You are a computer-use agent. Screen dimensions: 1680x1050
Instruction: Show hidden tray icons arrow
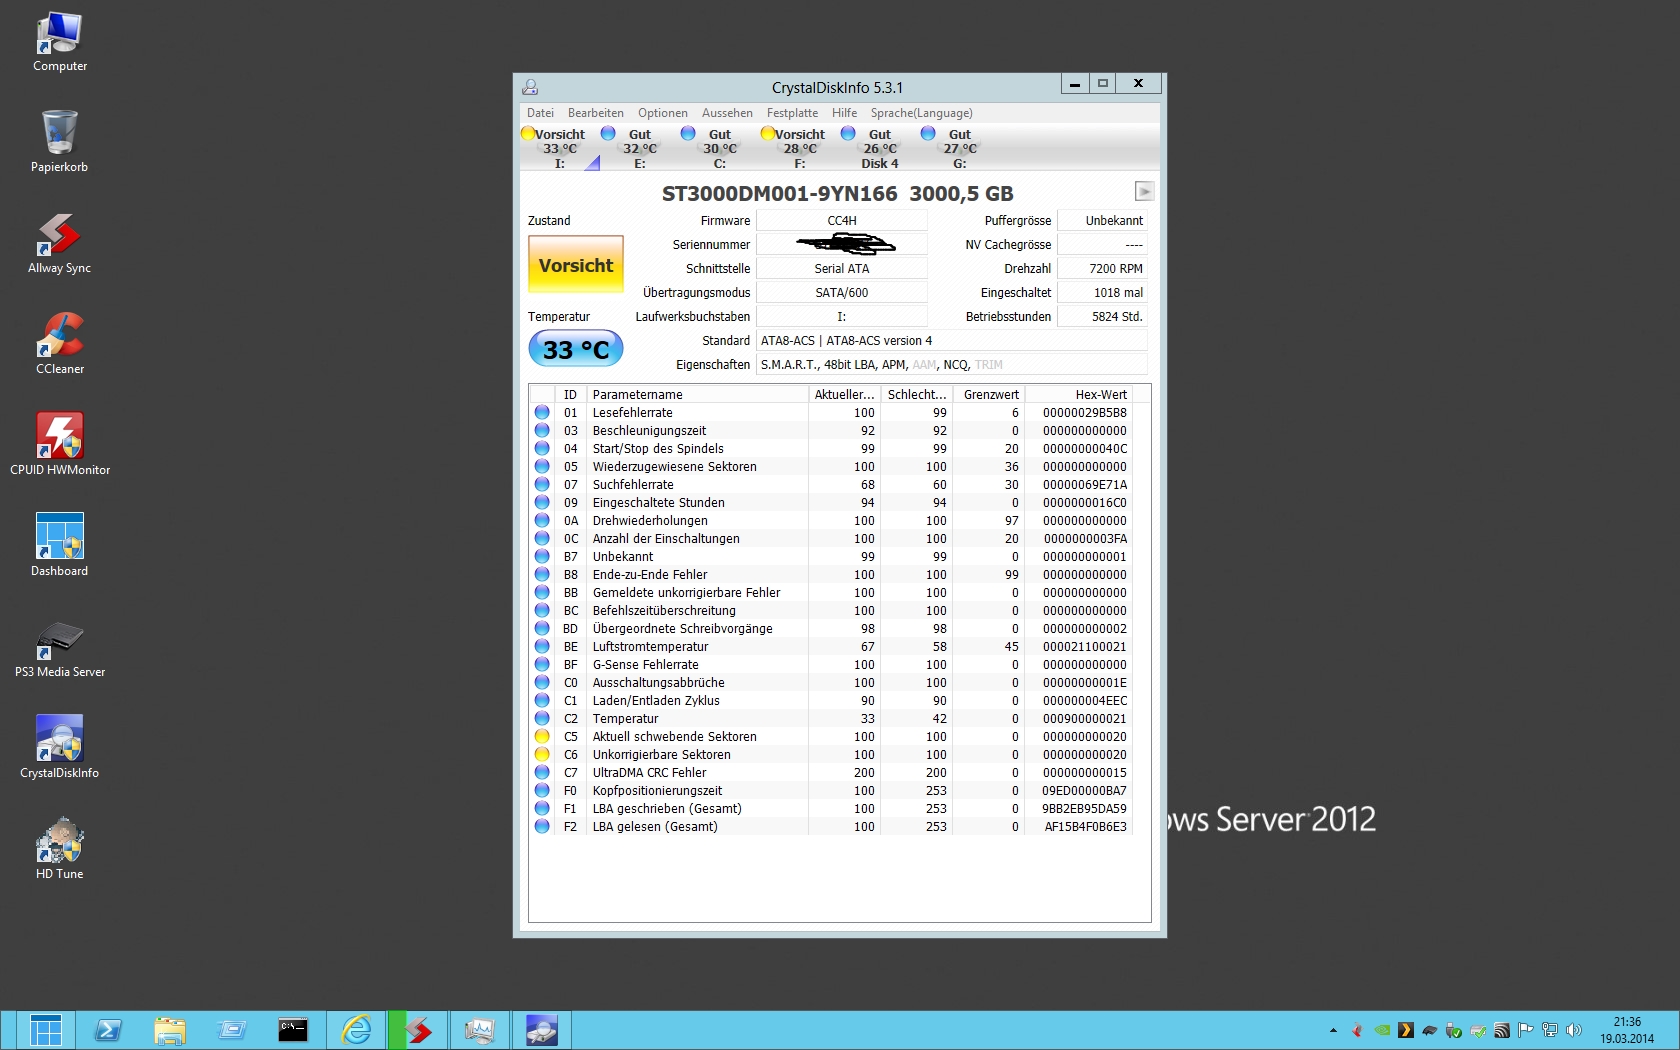(1333, 1030)
